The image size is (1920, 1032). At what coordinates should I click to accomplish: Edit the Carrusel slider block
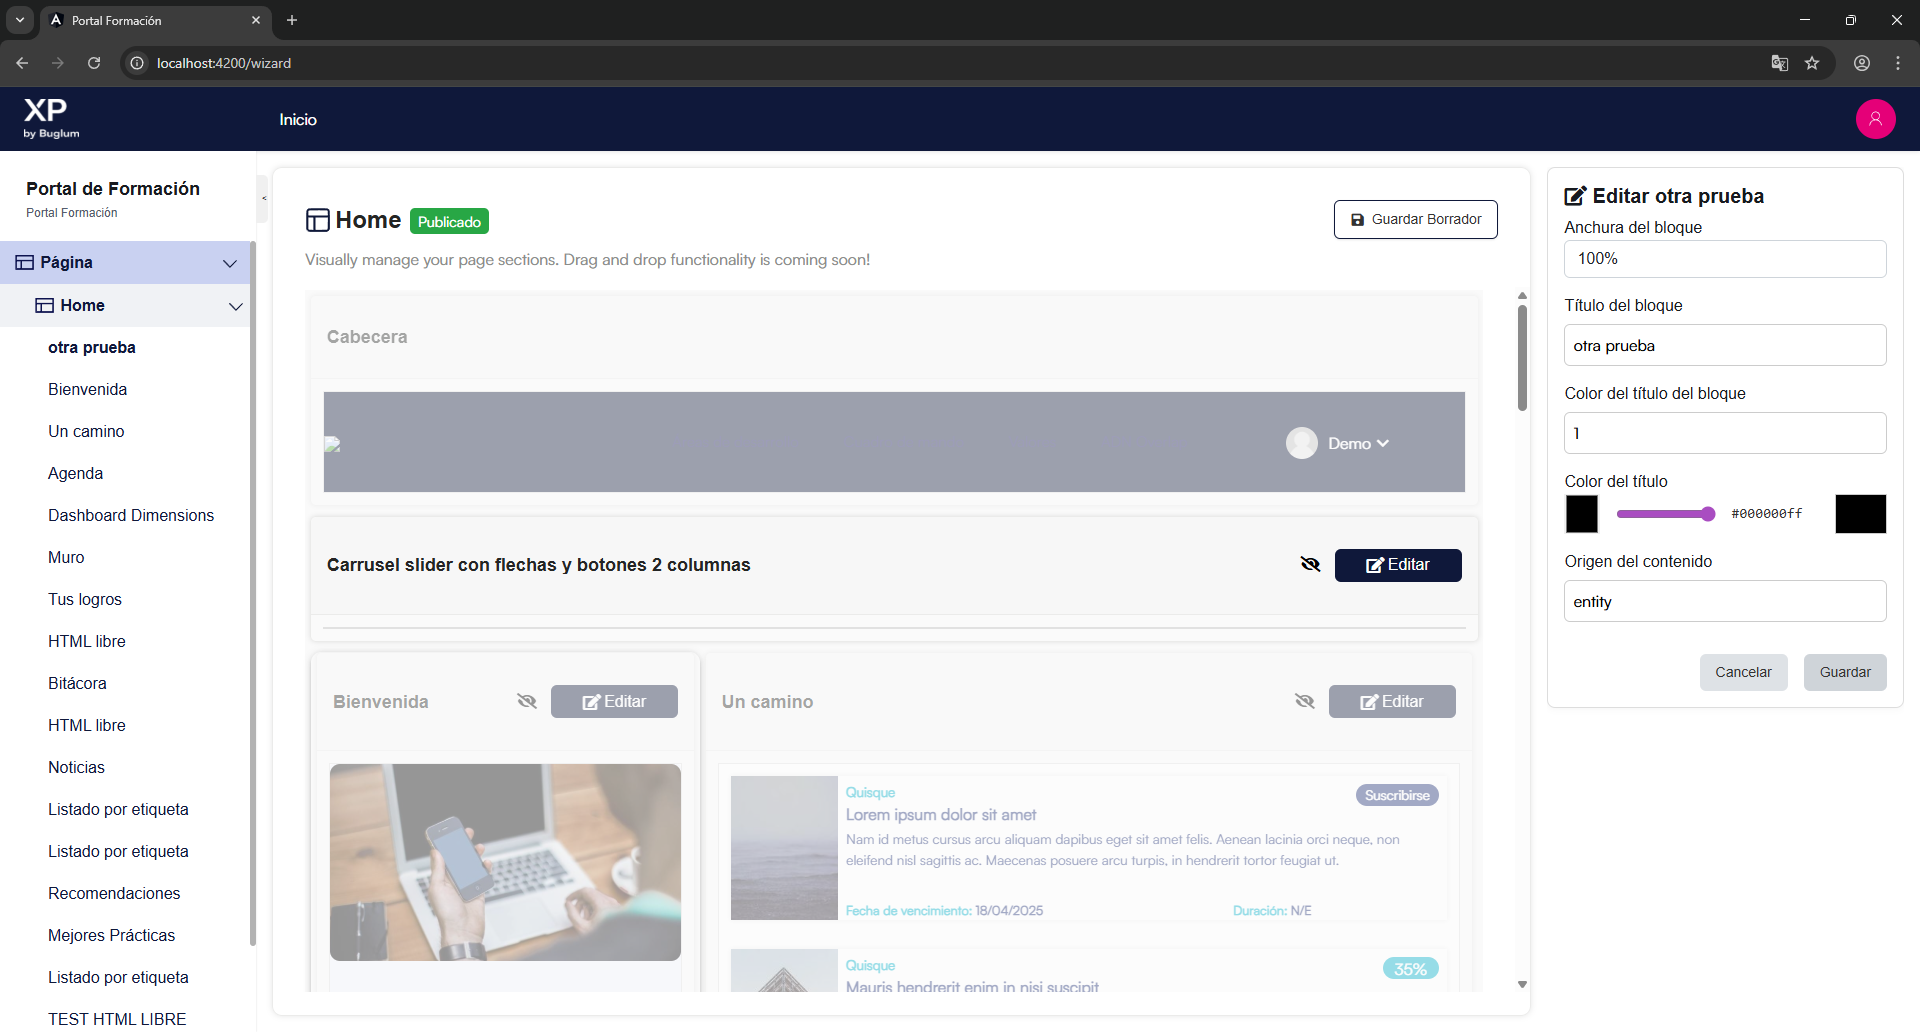click(1398, 565)
